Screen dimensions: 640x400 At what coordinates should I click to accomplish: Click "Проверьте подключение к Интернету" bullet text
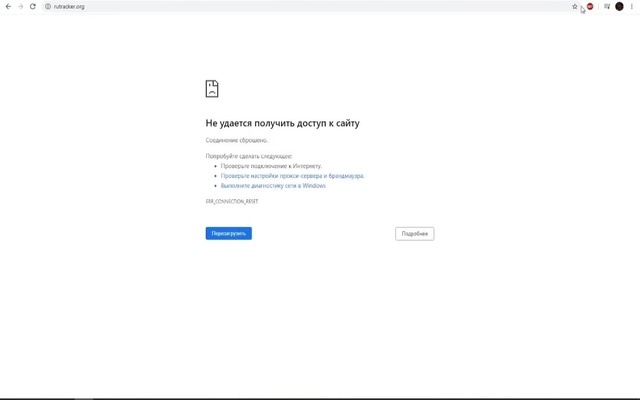271,165
